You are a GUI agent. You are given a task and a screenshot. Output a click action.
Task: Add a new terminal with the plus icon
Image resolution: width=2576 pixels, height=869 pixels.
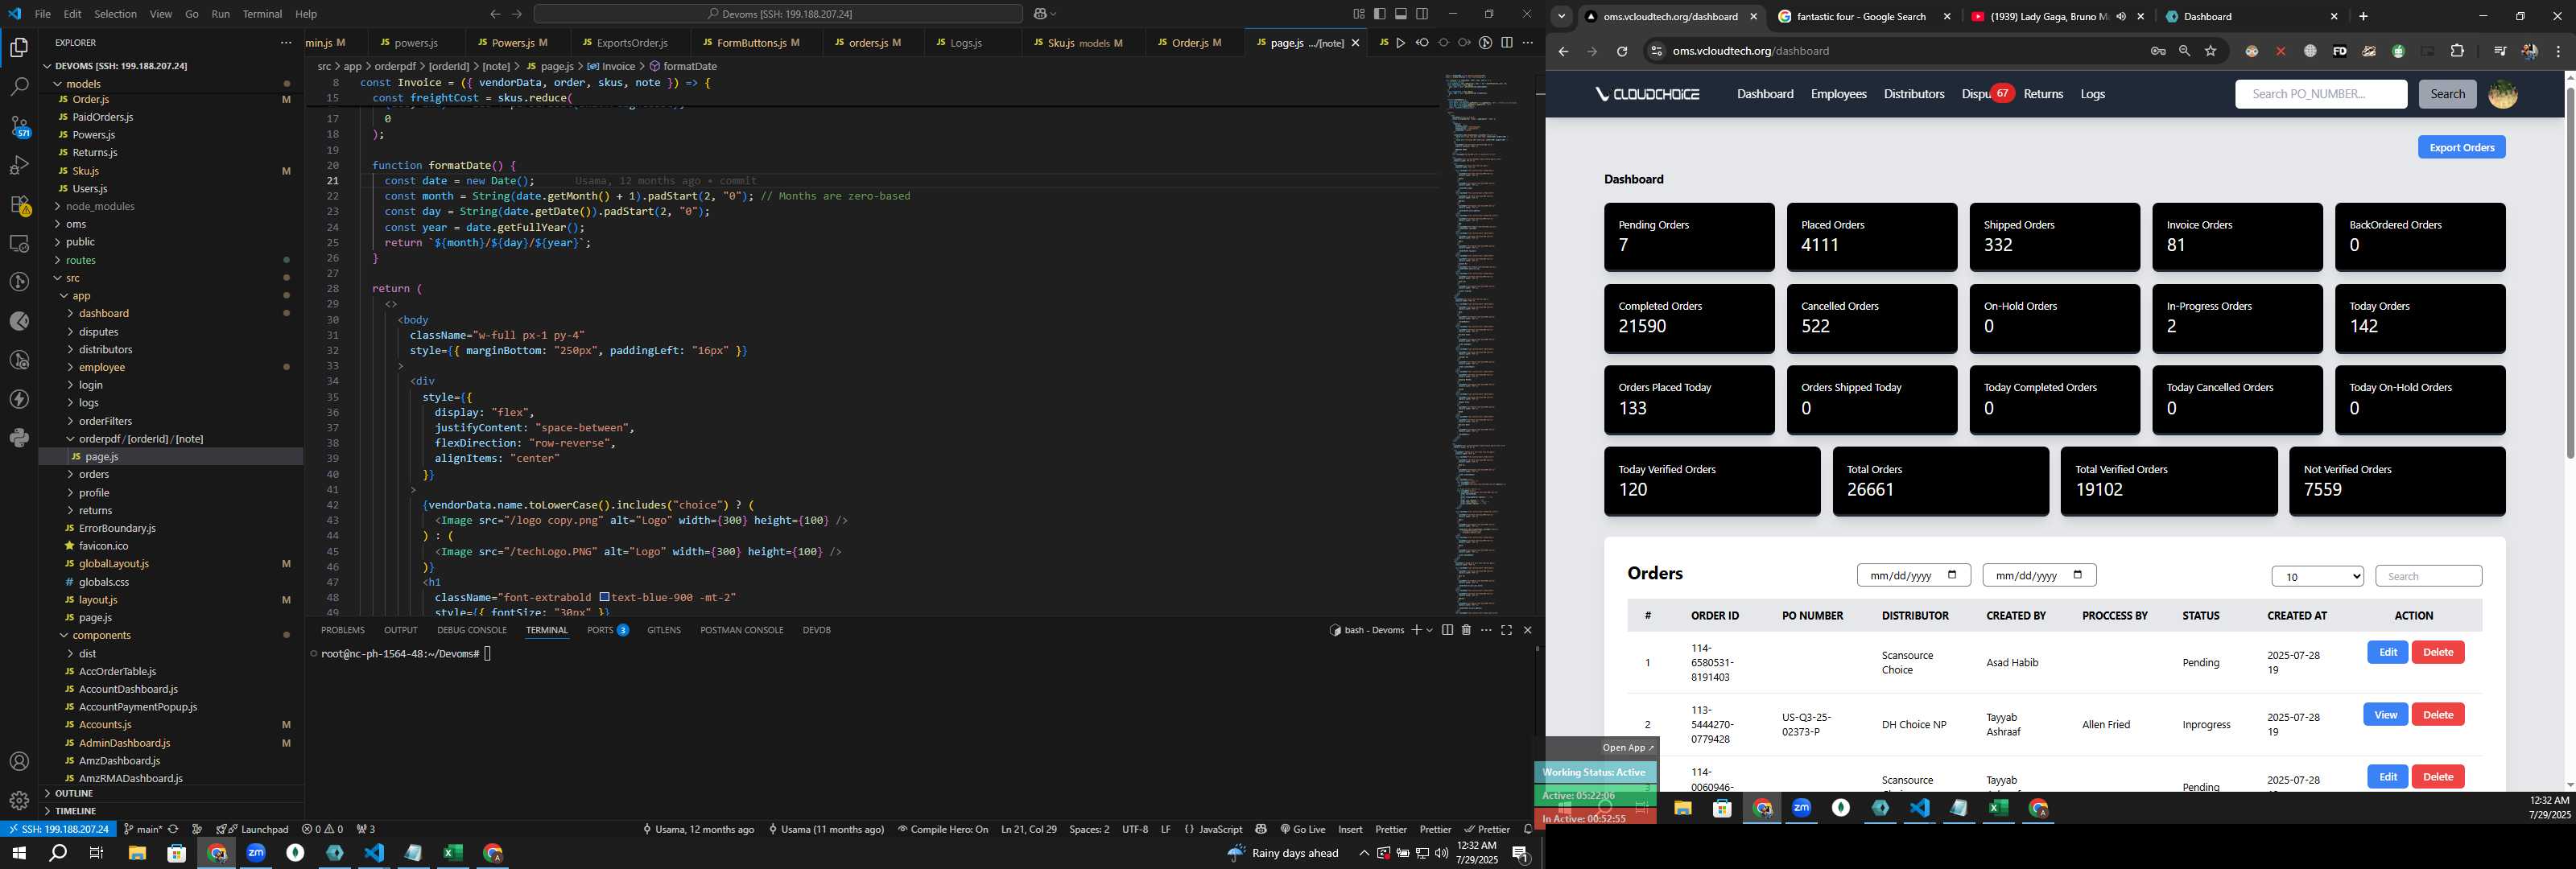click(x=1416, y=630)
